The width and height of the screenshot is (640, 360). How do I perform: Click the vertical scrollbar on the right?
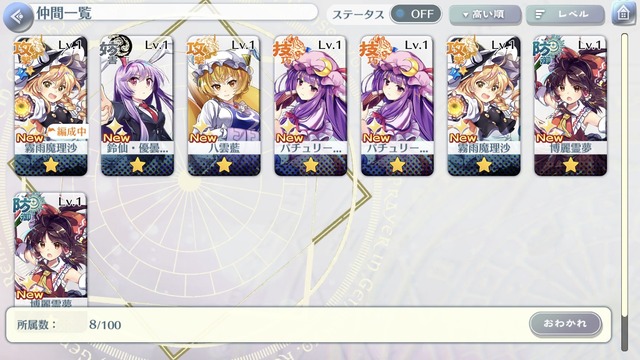pyautogui.click(x=624, y=192)
